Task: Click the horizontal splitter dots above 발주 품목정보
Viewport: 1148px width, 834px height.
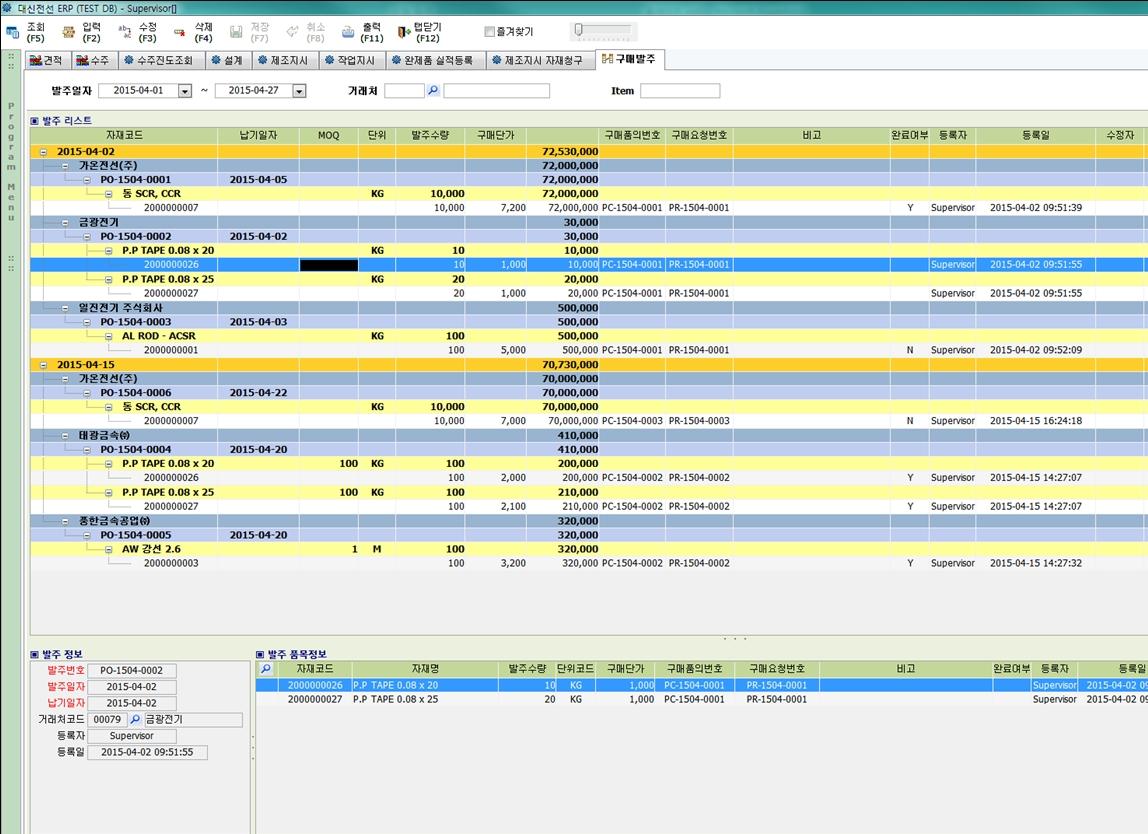Action: (x=735, y=638)
